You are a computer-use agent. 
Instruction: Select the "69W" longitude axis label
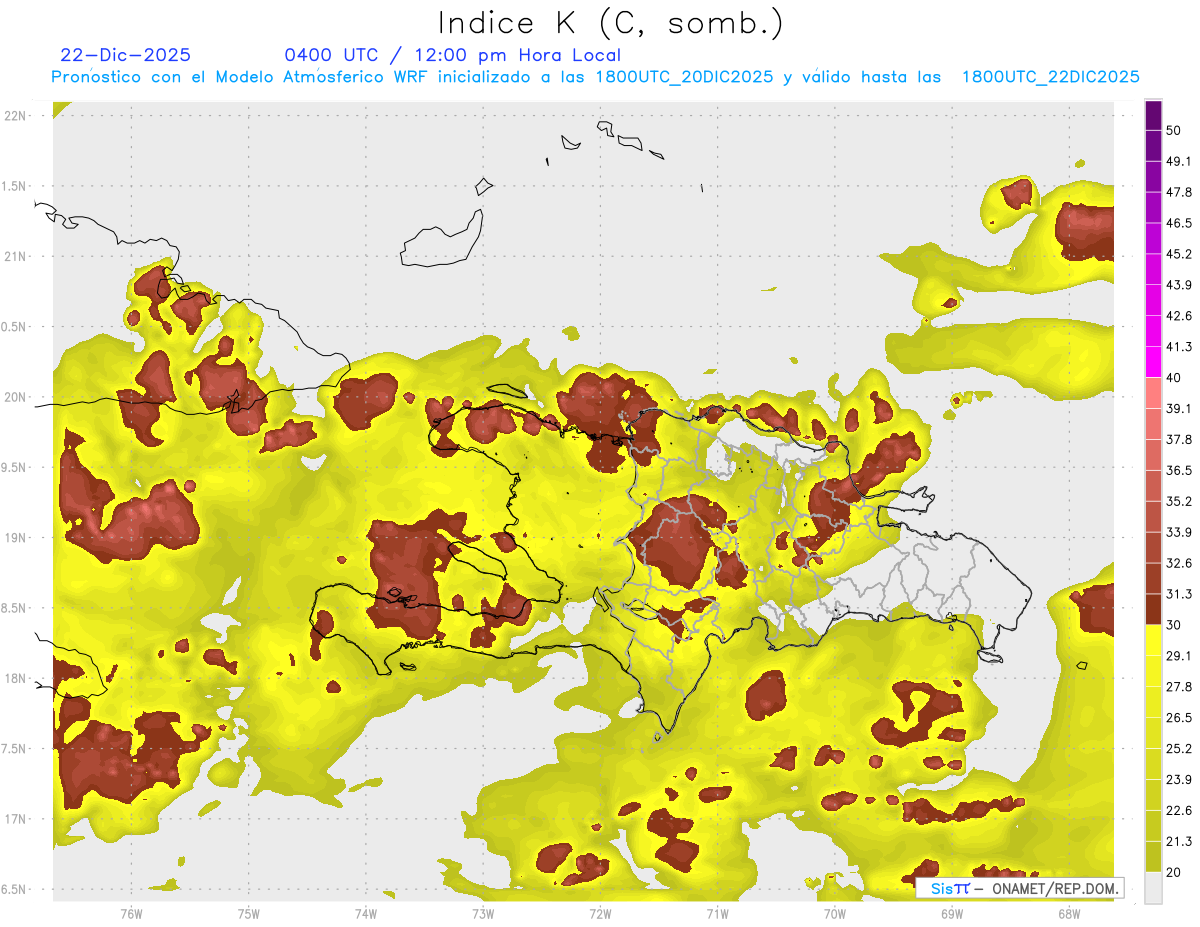click(x=952, y=914)
